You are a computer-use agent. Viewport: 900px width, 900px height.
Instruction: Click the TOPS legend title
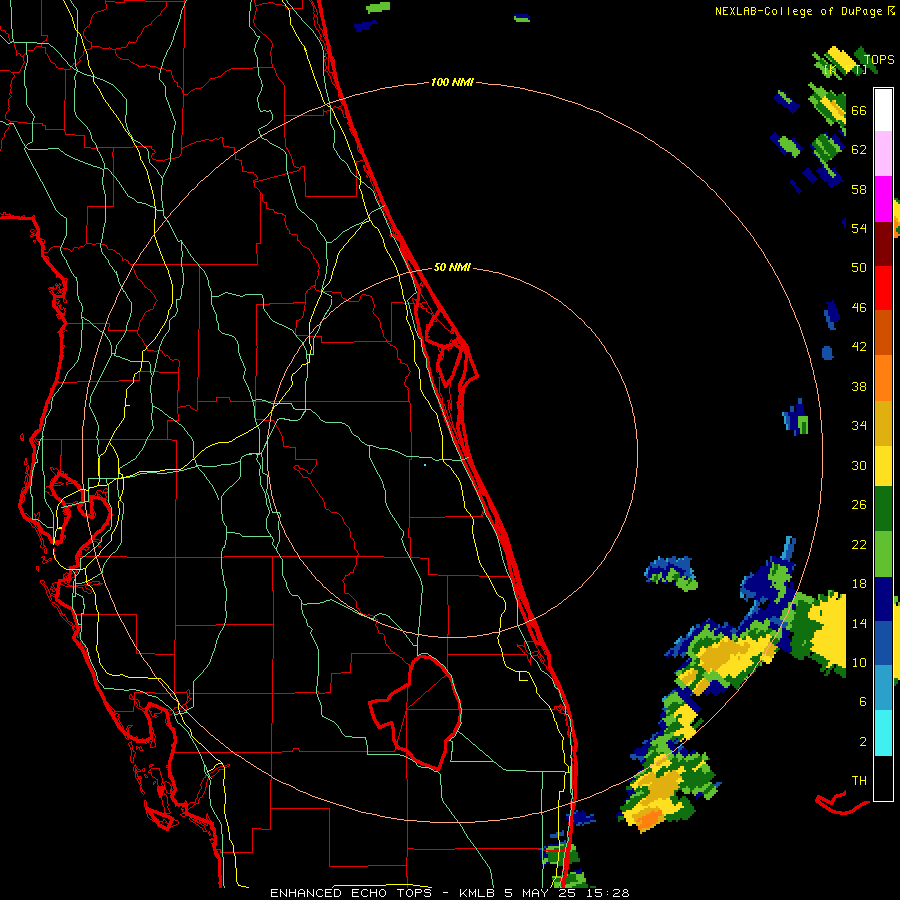click(879, 59)
